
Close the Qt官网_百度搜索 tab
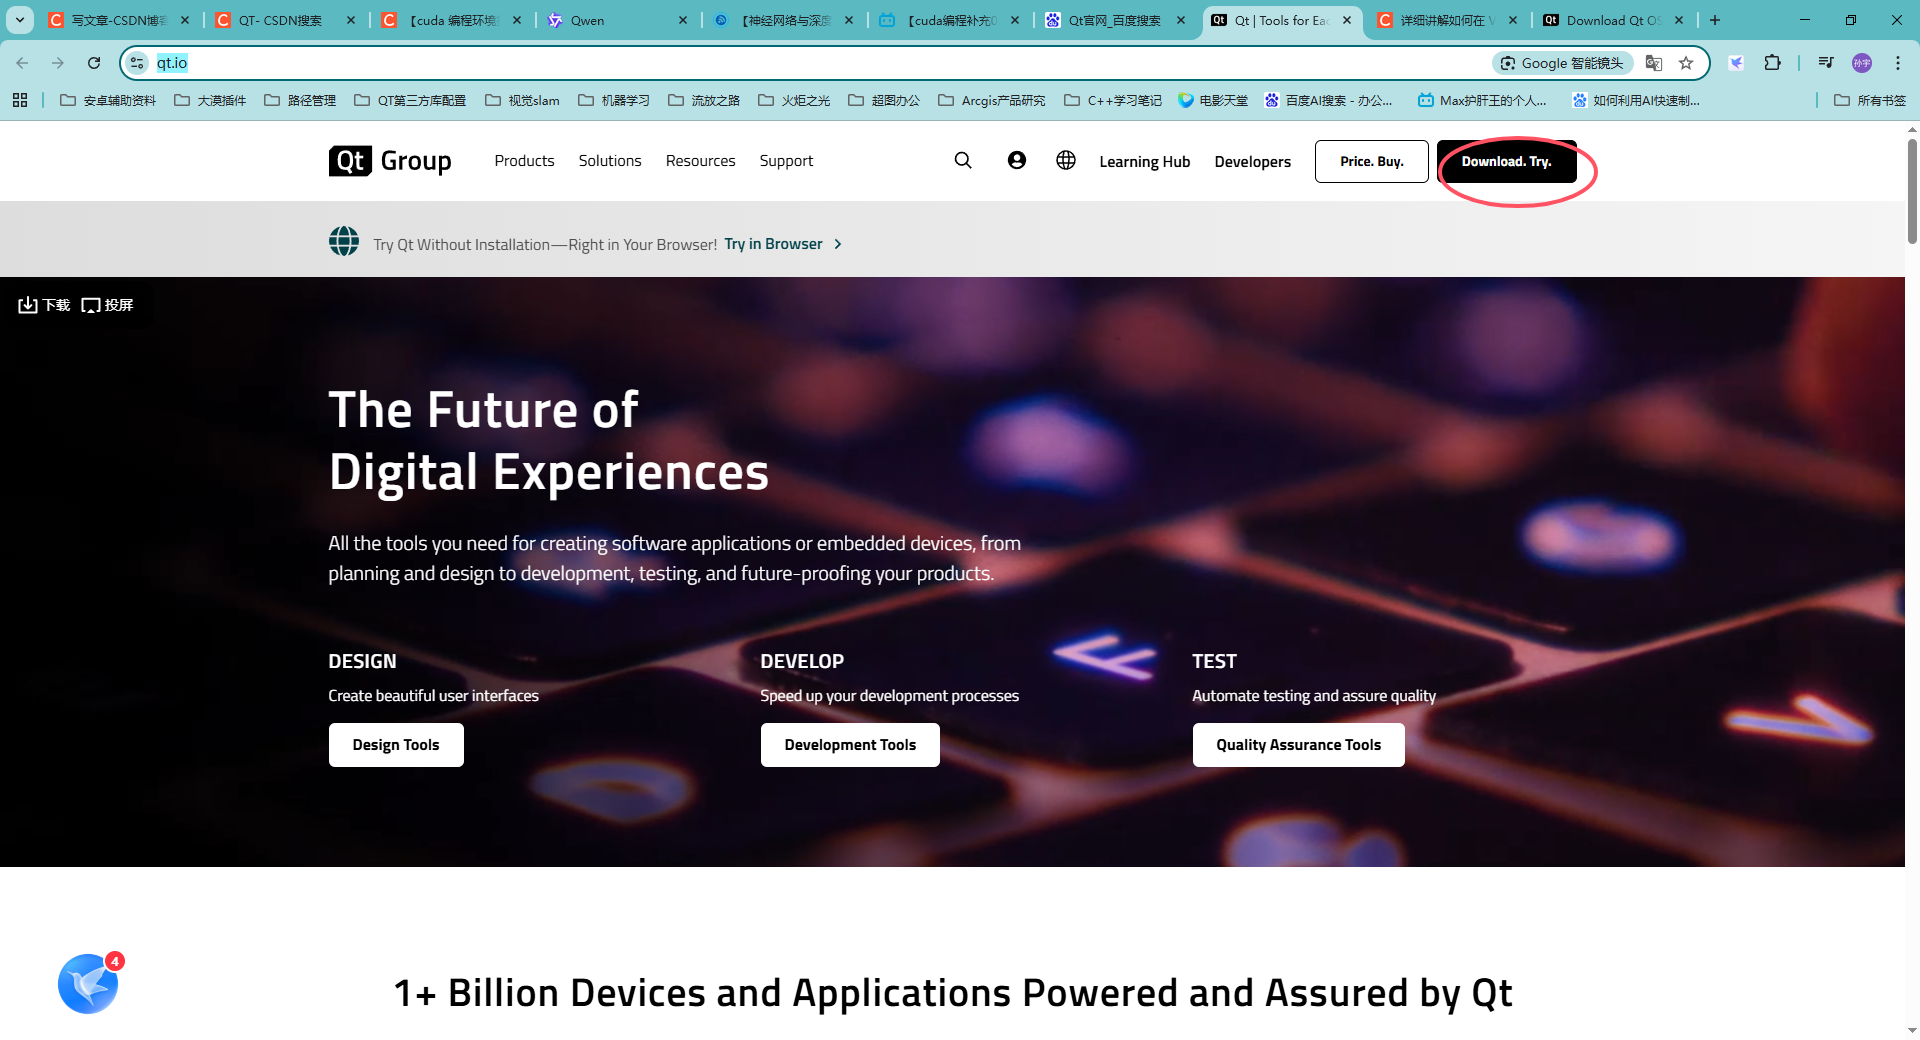1181,20
